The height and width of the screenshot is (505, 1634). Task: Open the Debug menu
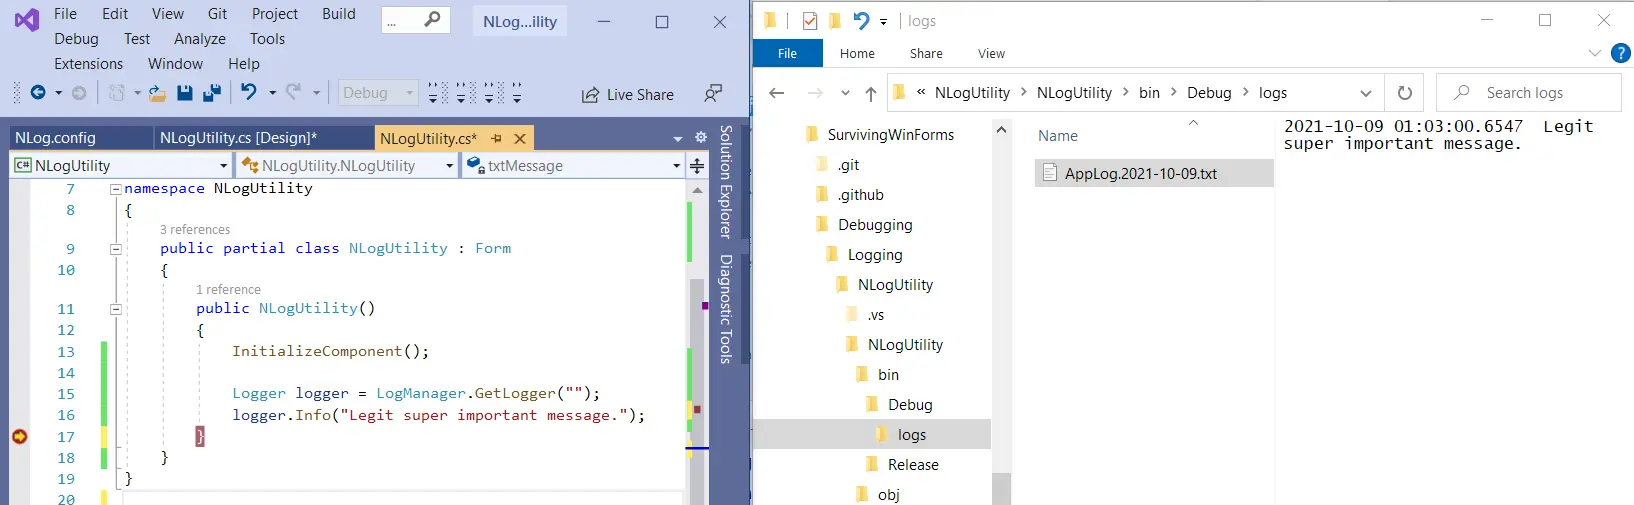pos(76,39)
